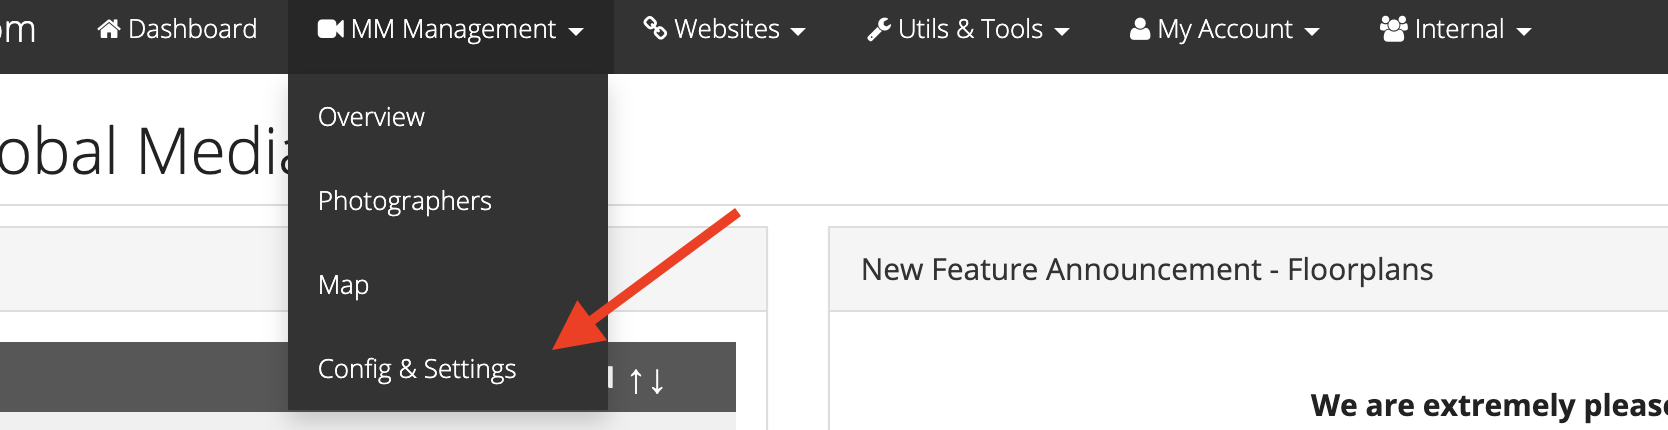
Task: Click the Internal menu label
Action: coord(1459,29)
